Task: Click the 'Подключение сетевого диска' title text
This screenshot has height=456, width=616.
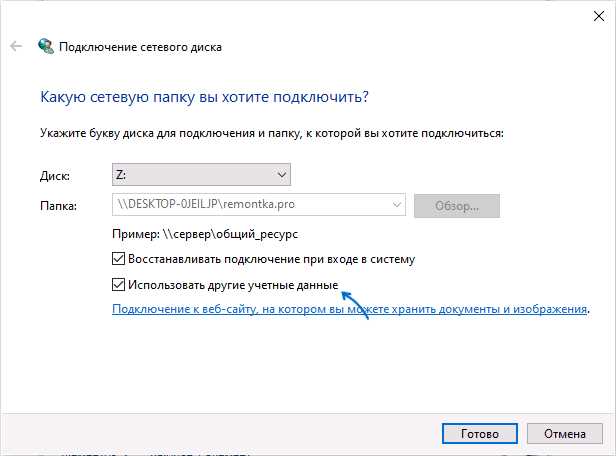Action: (x=140, y=47)
